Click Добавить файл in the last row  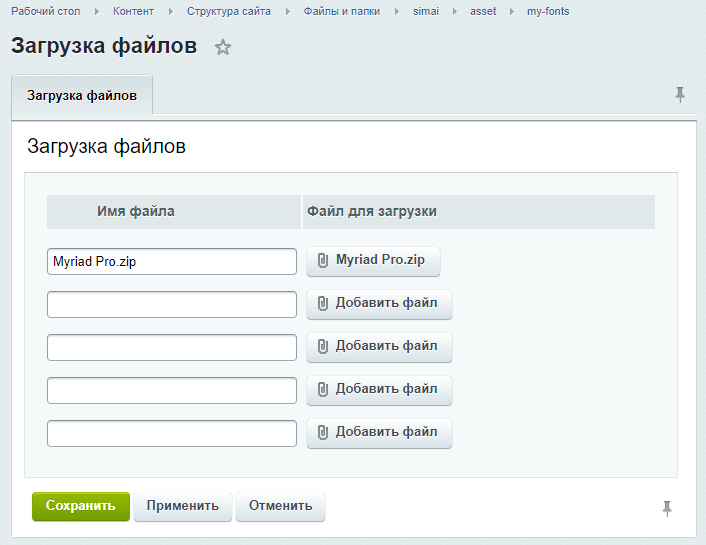tap(379, 433)
